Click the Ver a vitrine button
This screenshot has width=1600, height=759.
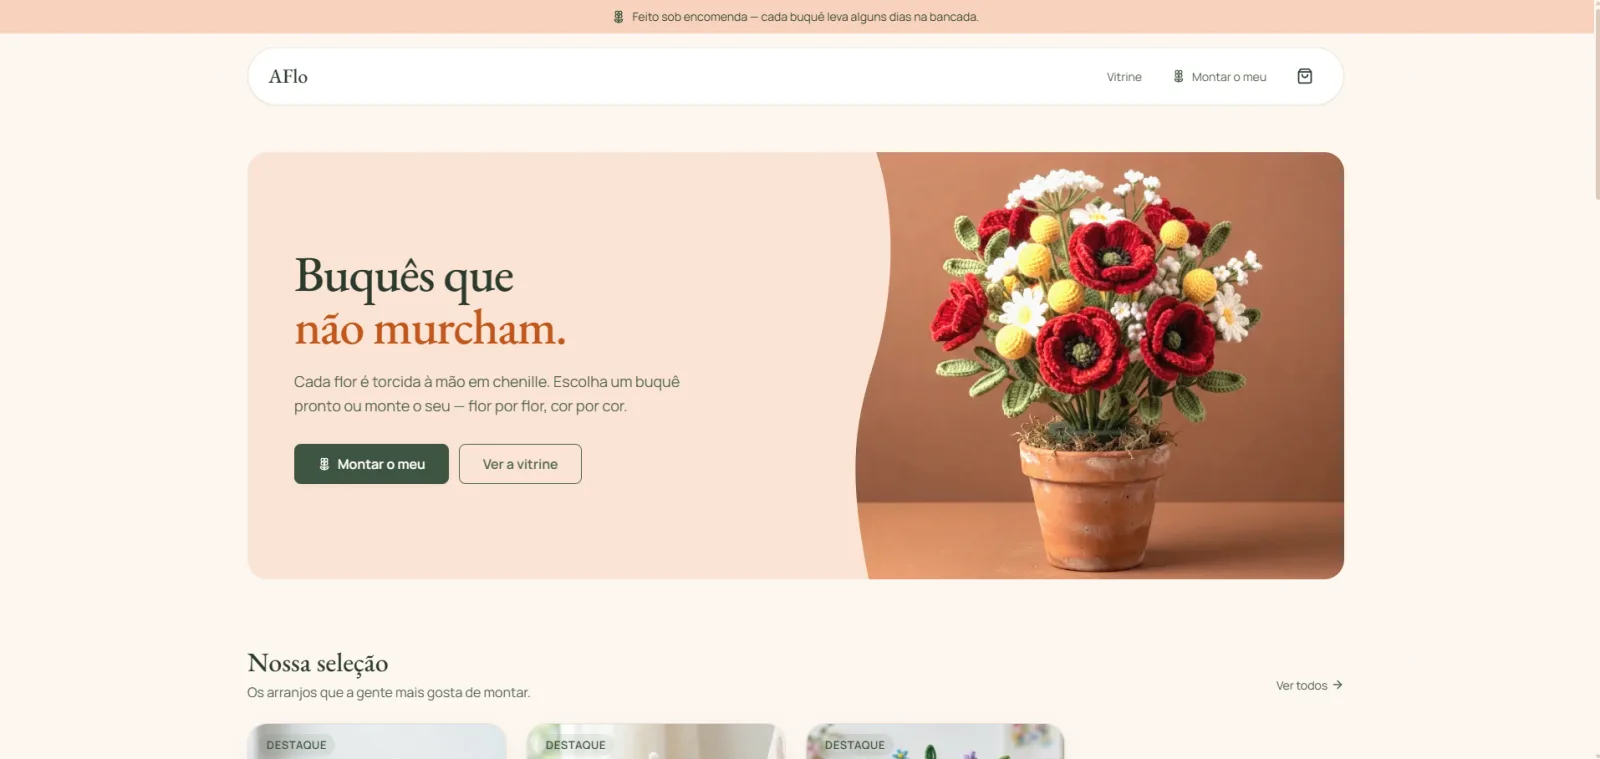coord(520,464)
